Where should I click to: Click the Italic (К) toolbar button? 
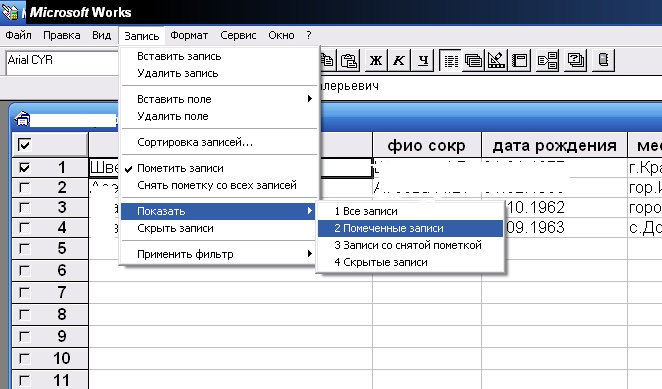click(x=399, y=60)
